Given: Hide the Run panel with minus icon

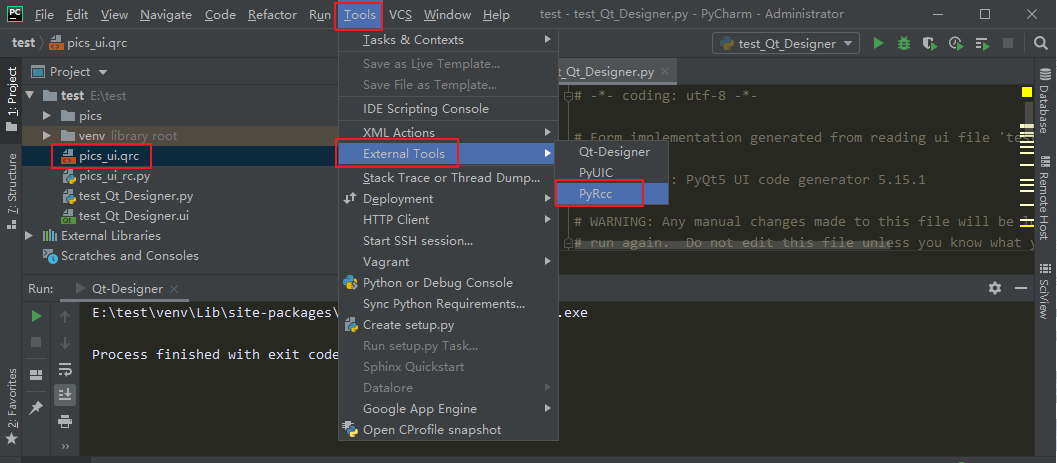Looking at the screenshot, I should [1023, 288].
